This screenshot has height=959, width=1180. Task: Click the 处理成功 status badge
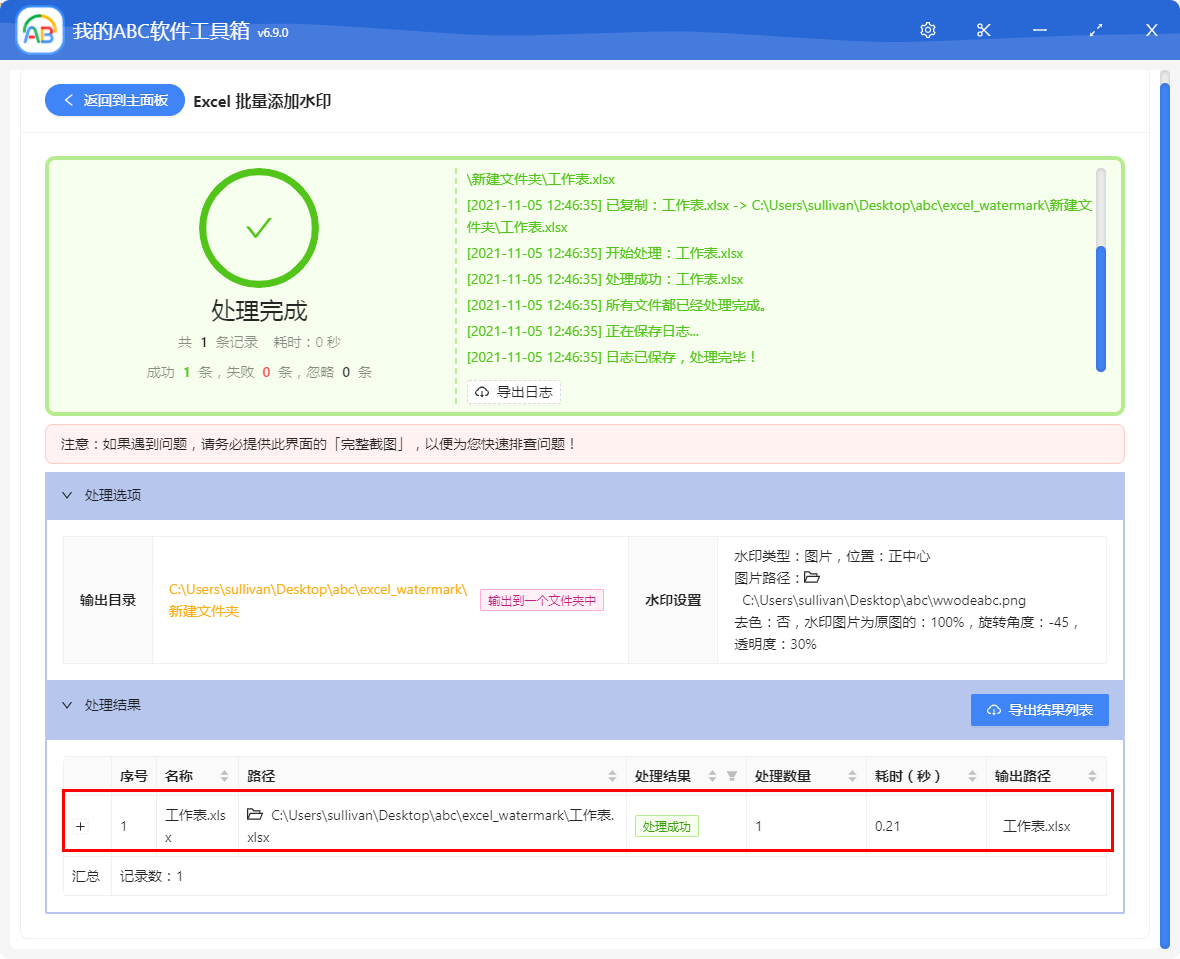coord(666,826)
